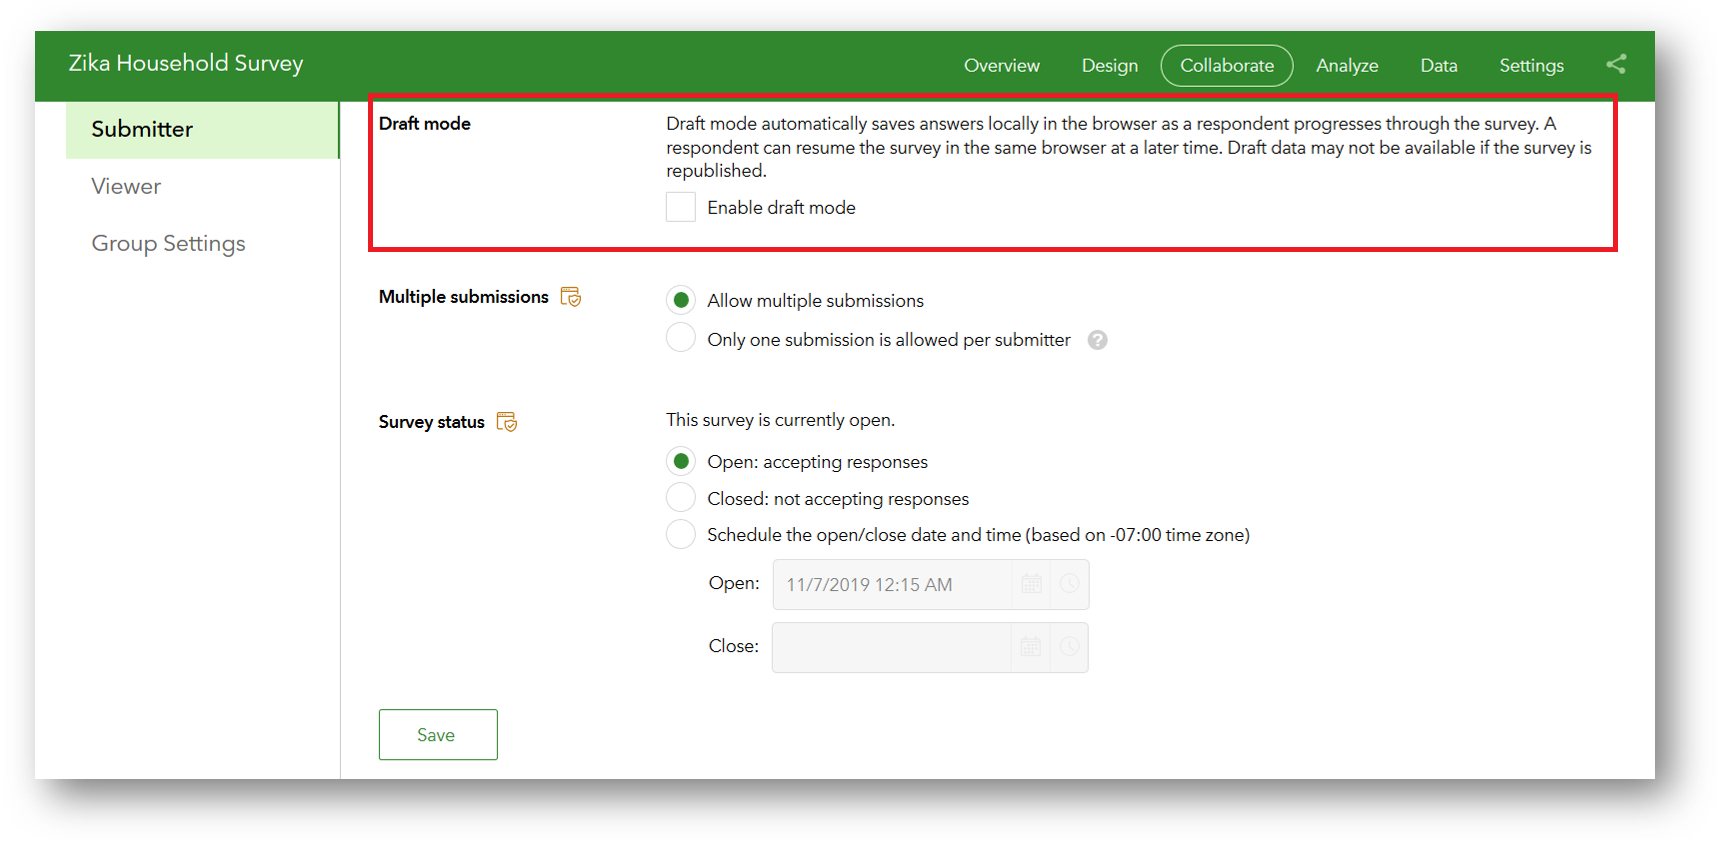Open the calendar picker for Close date
1726x850 pixels.
pyautogui.click(x=1031, y=647)
